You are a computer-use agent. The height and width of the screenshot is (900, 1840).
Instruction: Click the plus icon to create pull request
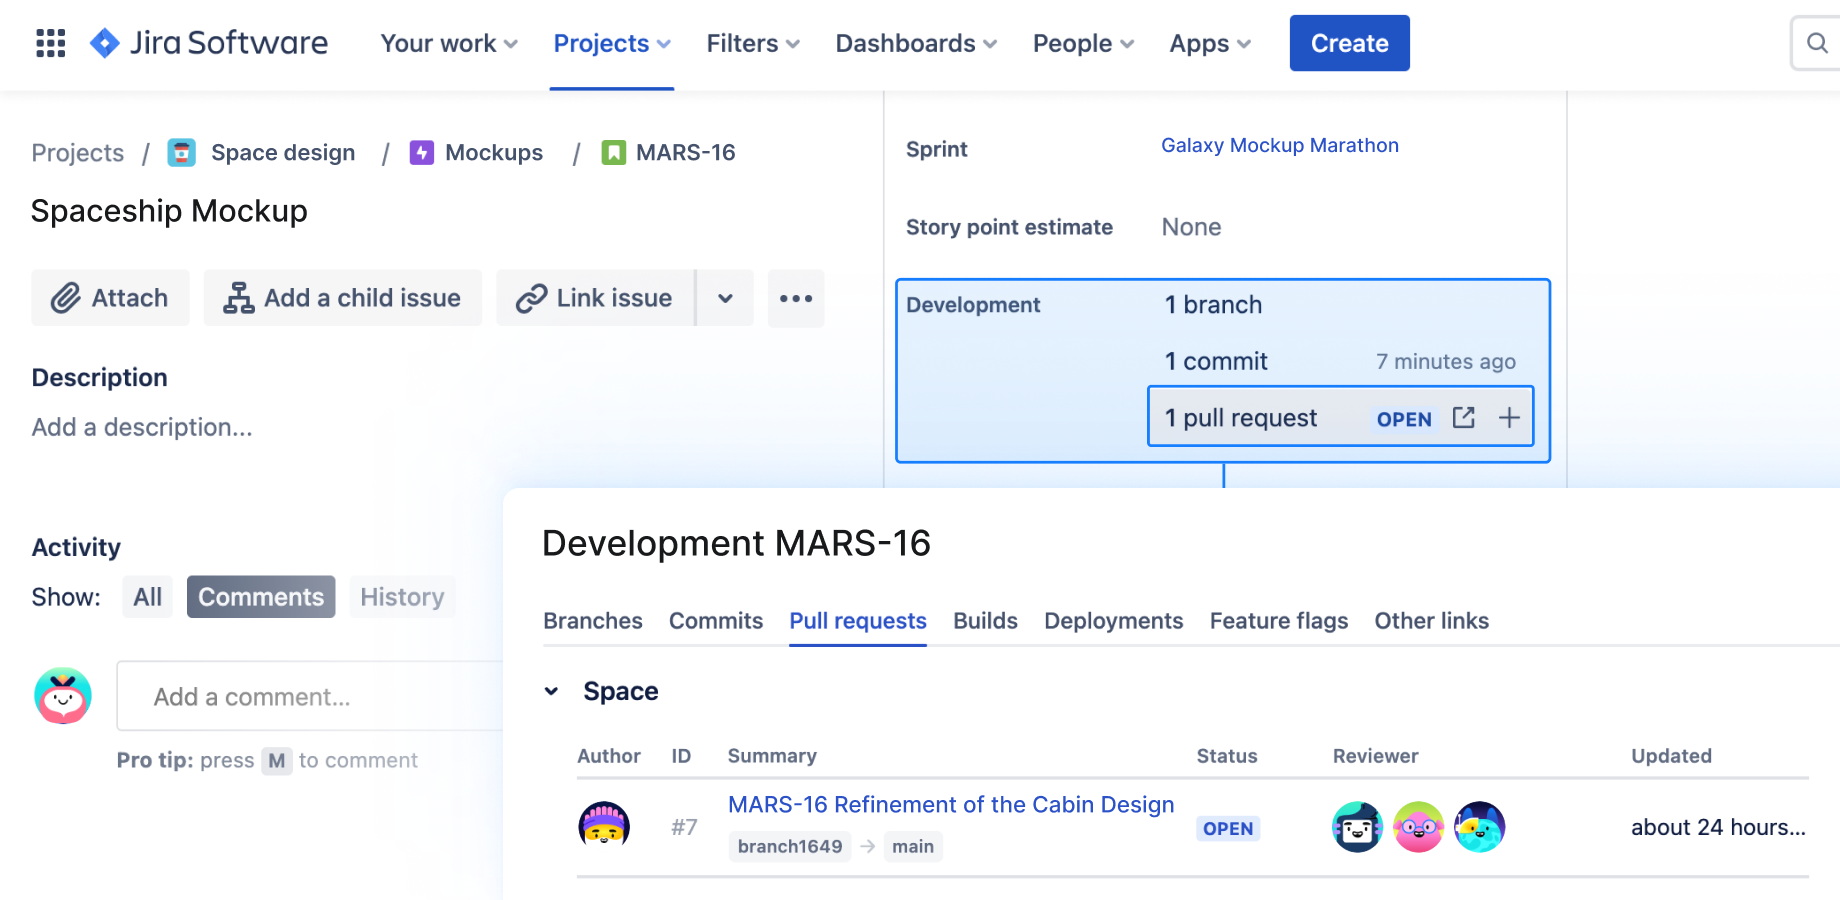pyautogui.click(x=1509, y=418)
